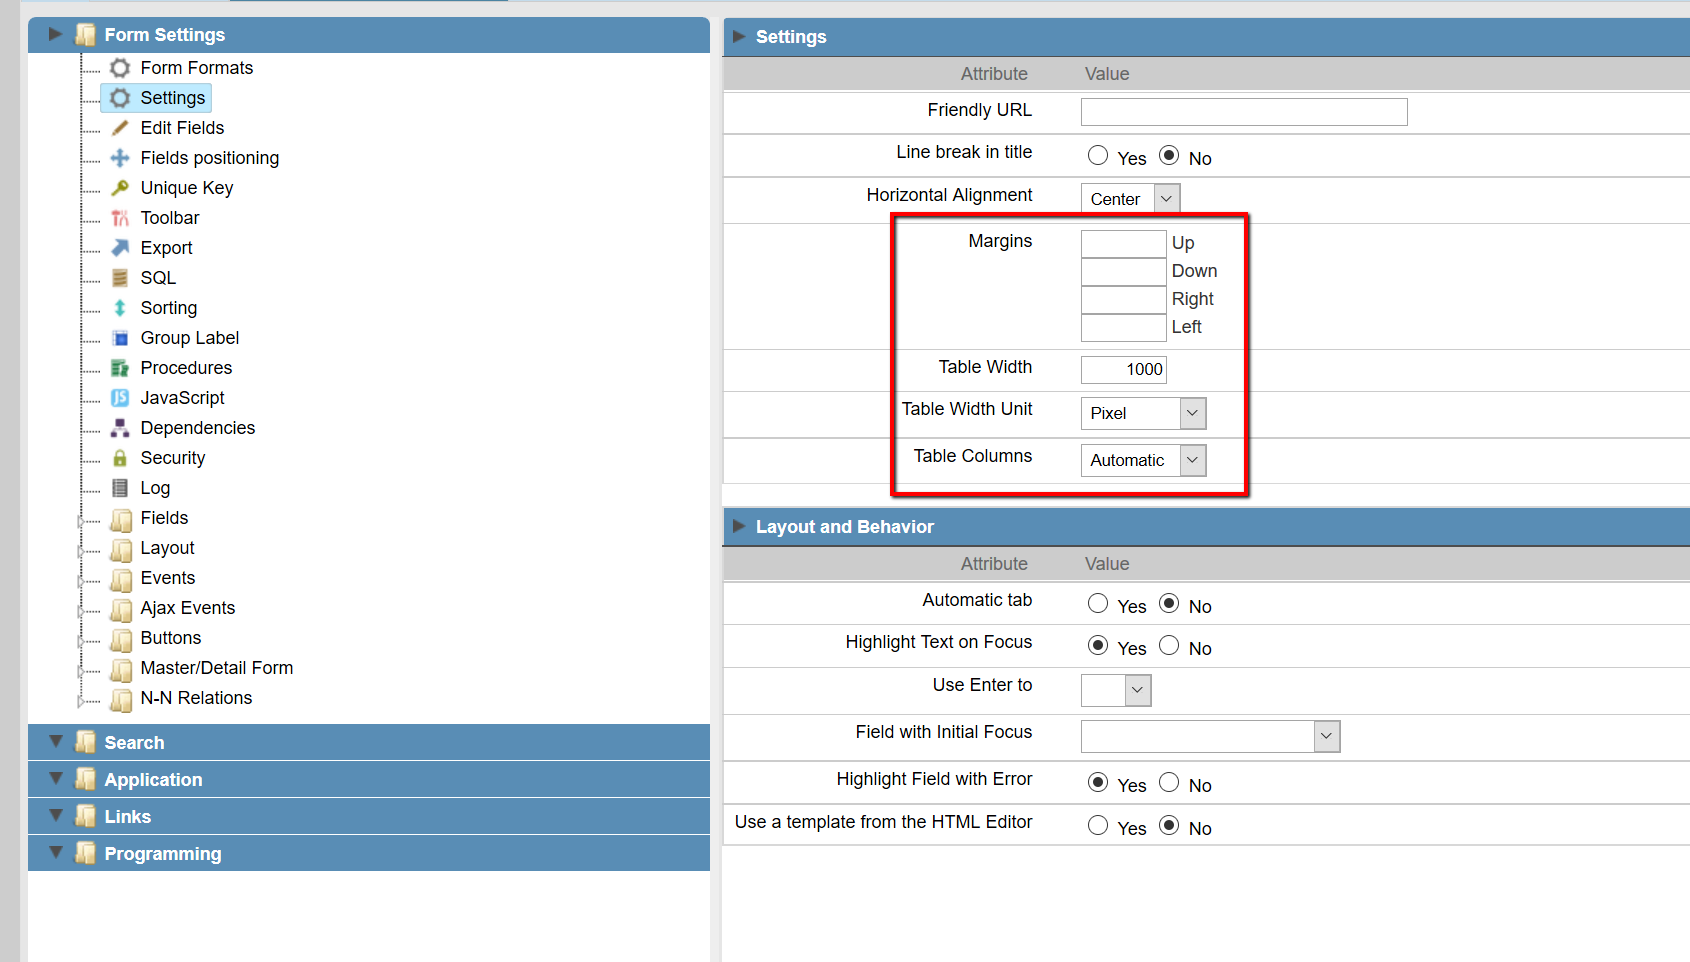Set Line break in title to No

1169,155
